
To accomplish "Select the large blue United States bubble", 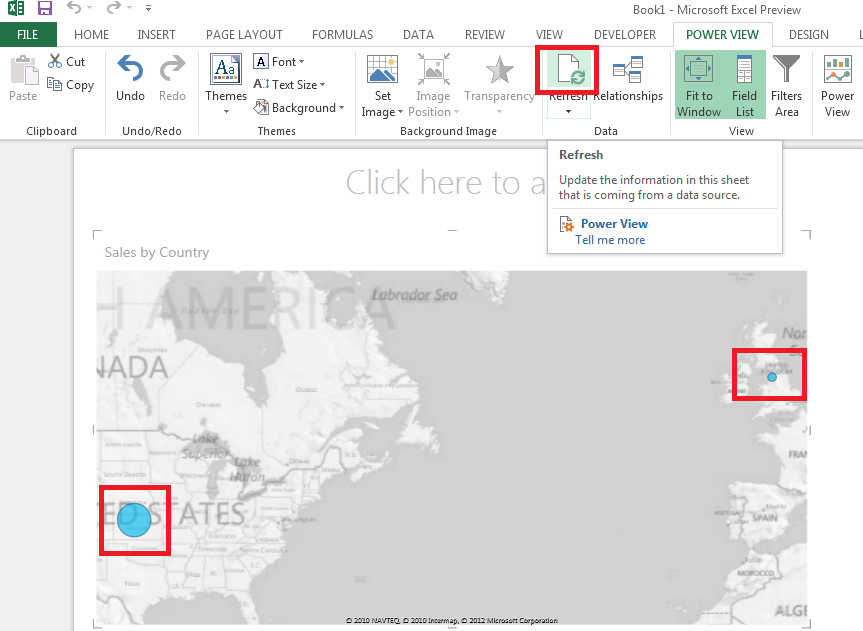I will [134, 520].
